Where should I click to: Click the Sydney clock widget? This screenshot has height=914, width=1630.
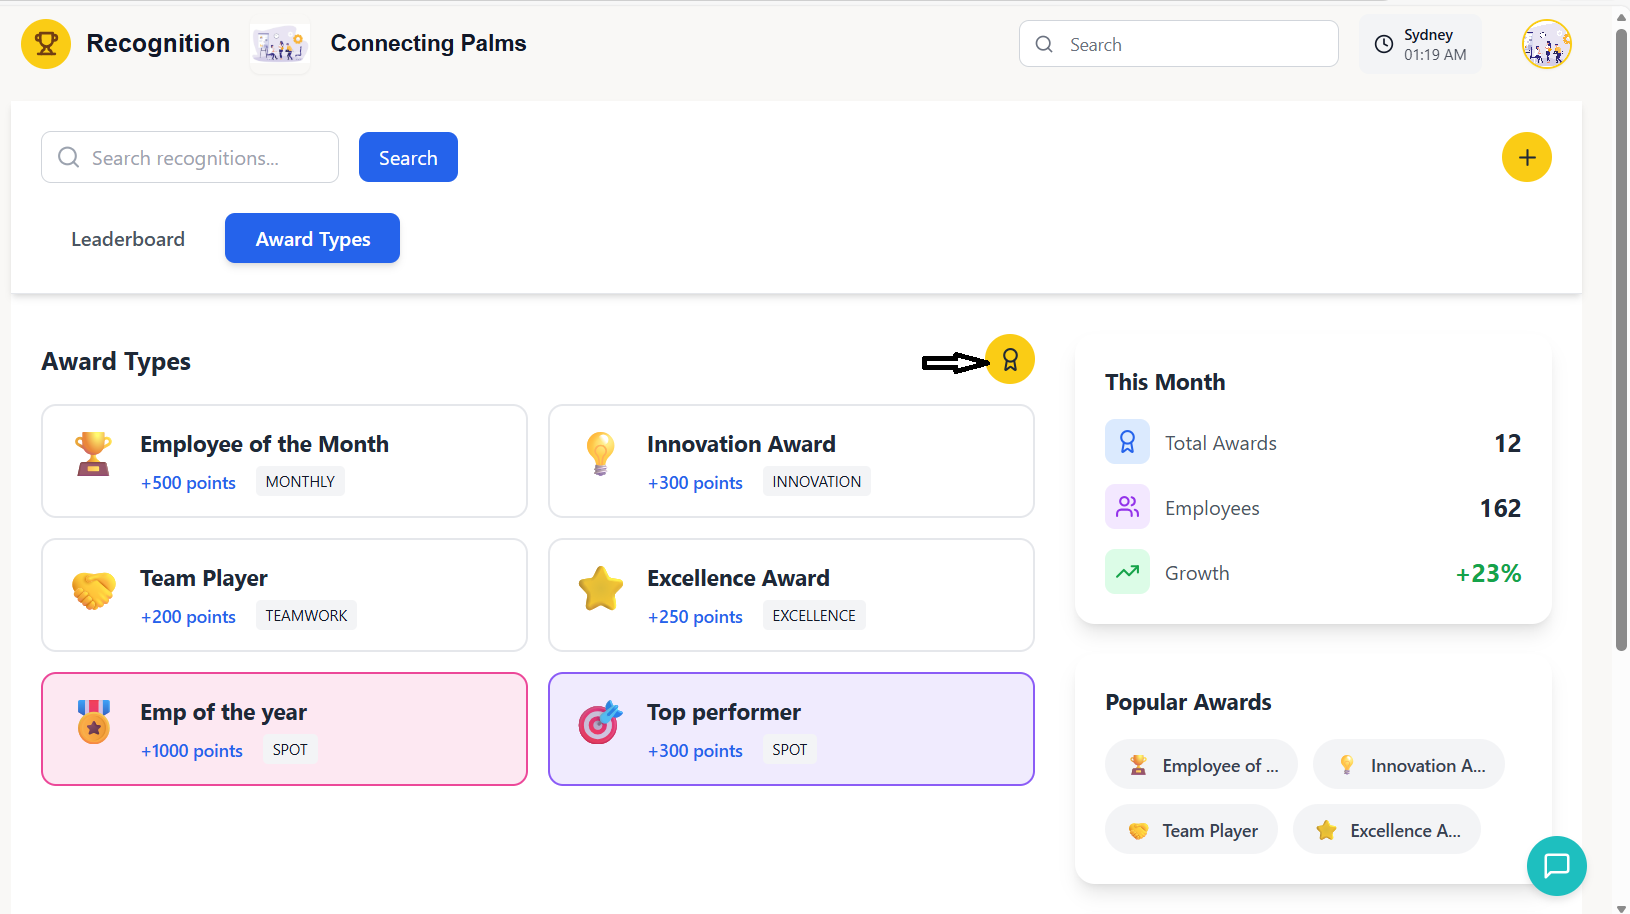pos(1420,44)
